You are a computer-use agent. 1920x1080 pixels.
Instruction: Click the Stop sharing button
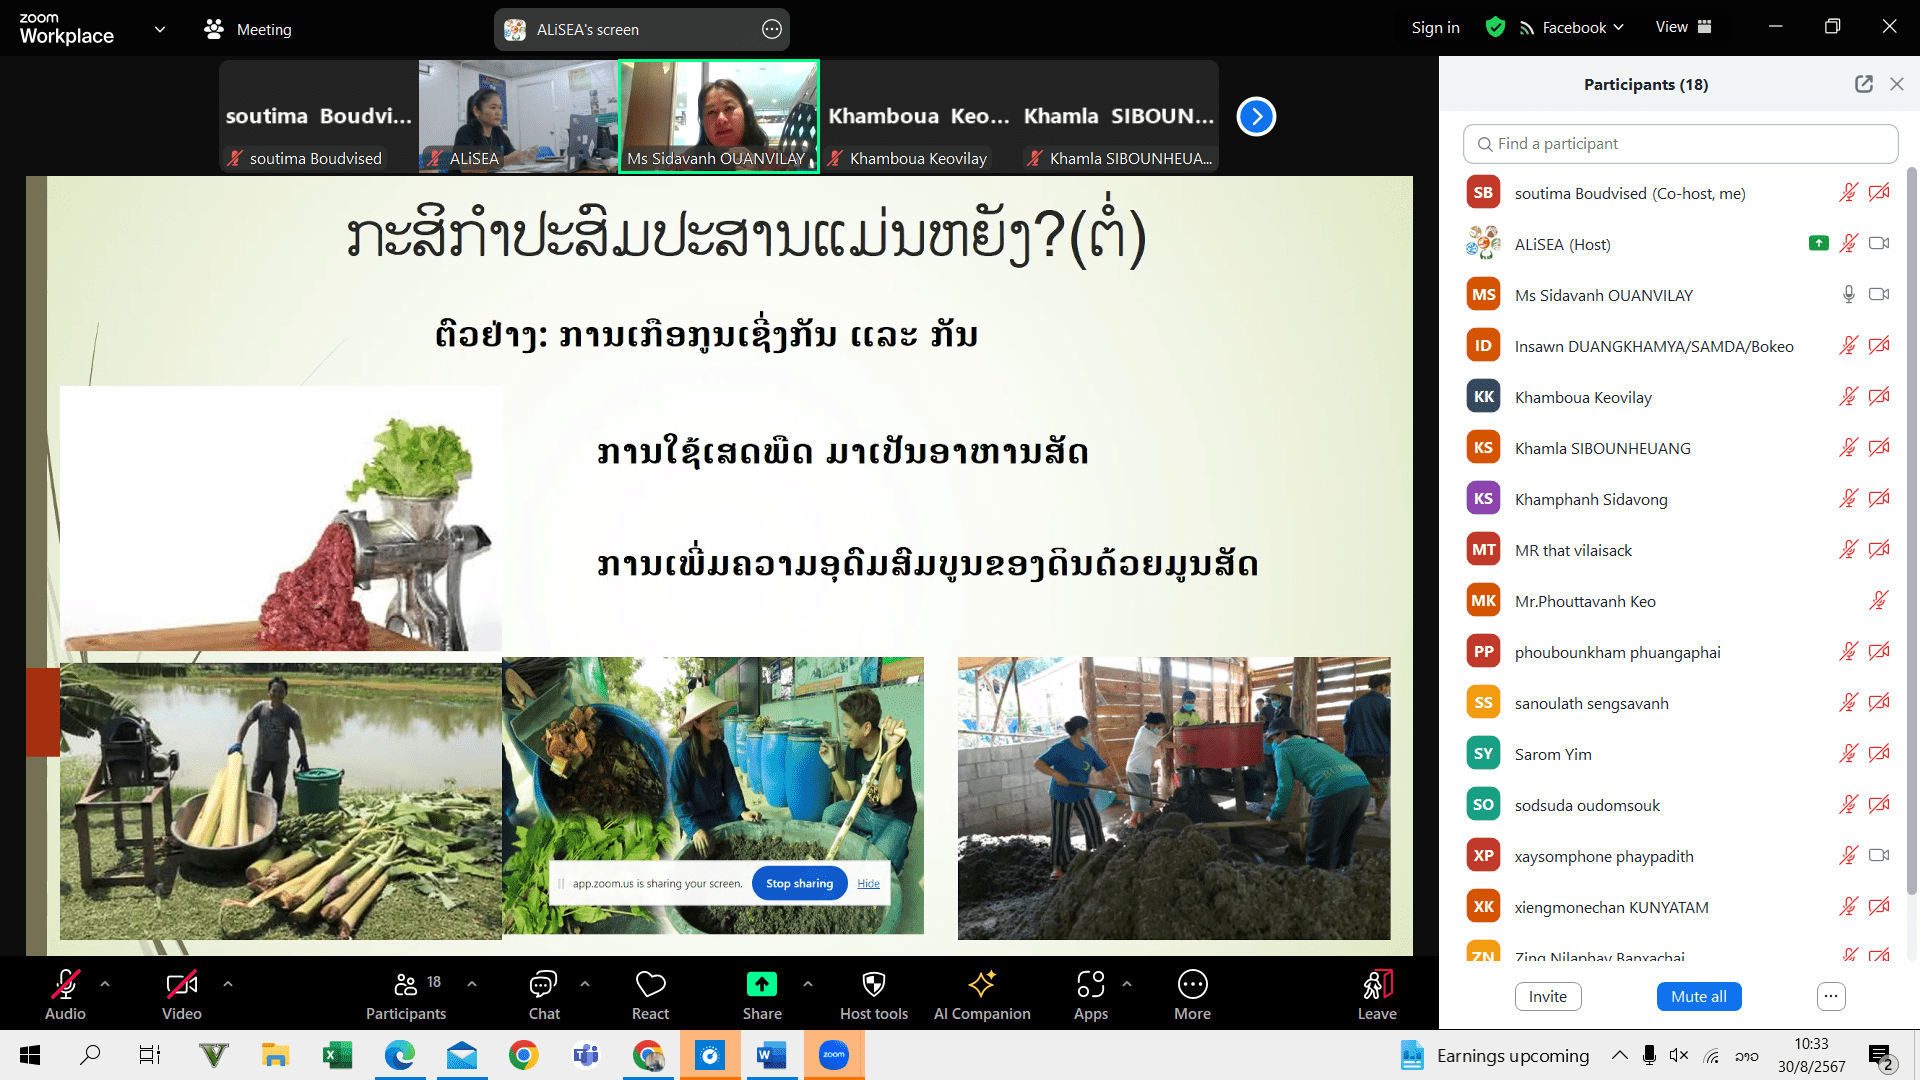[x=798, y=882]
